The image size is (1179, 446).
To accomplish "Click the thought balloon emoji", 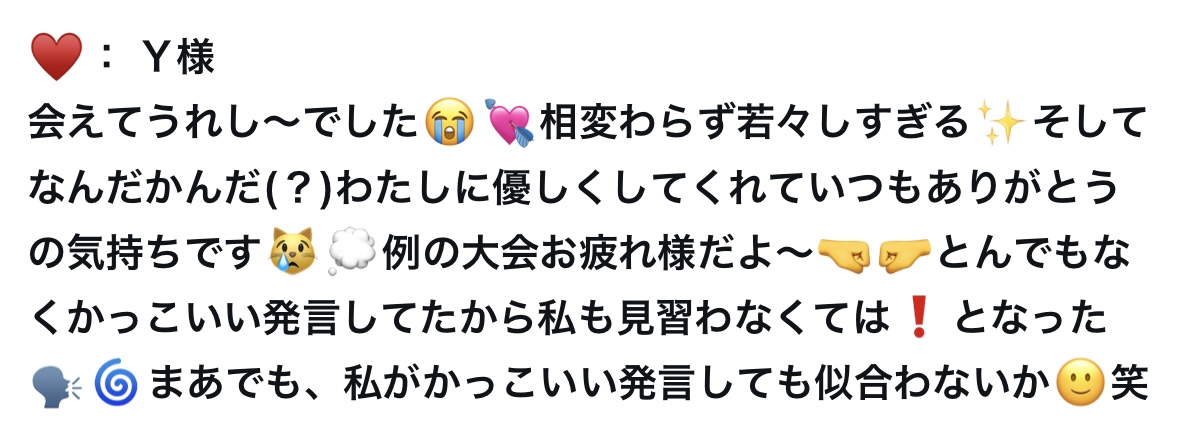I will [353, 253].
